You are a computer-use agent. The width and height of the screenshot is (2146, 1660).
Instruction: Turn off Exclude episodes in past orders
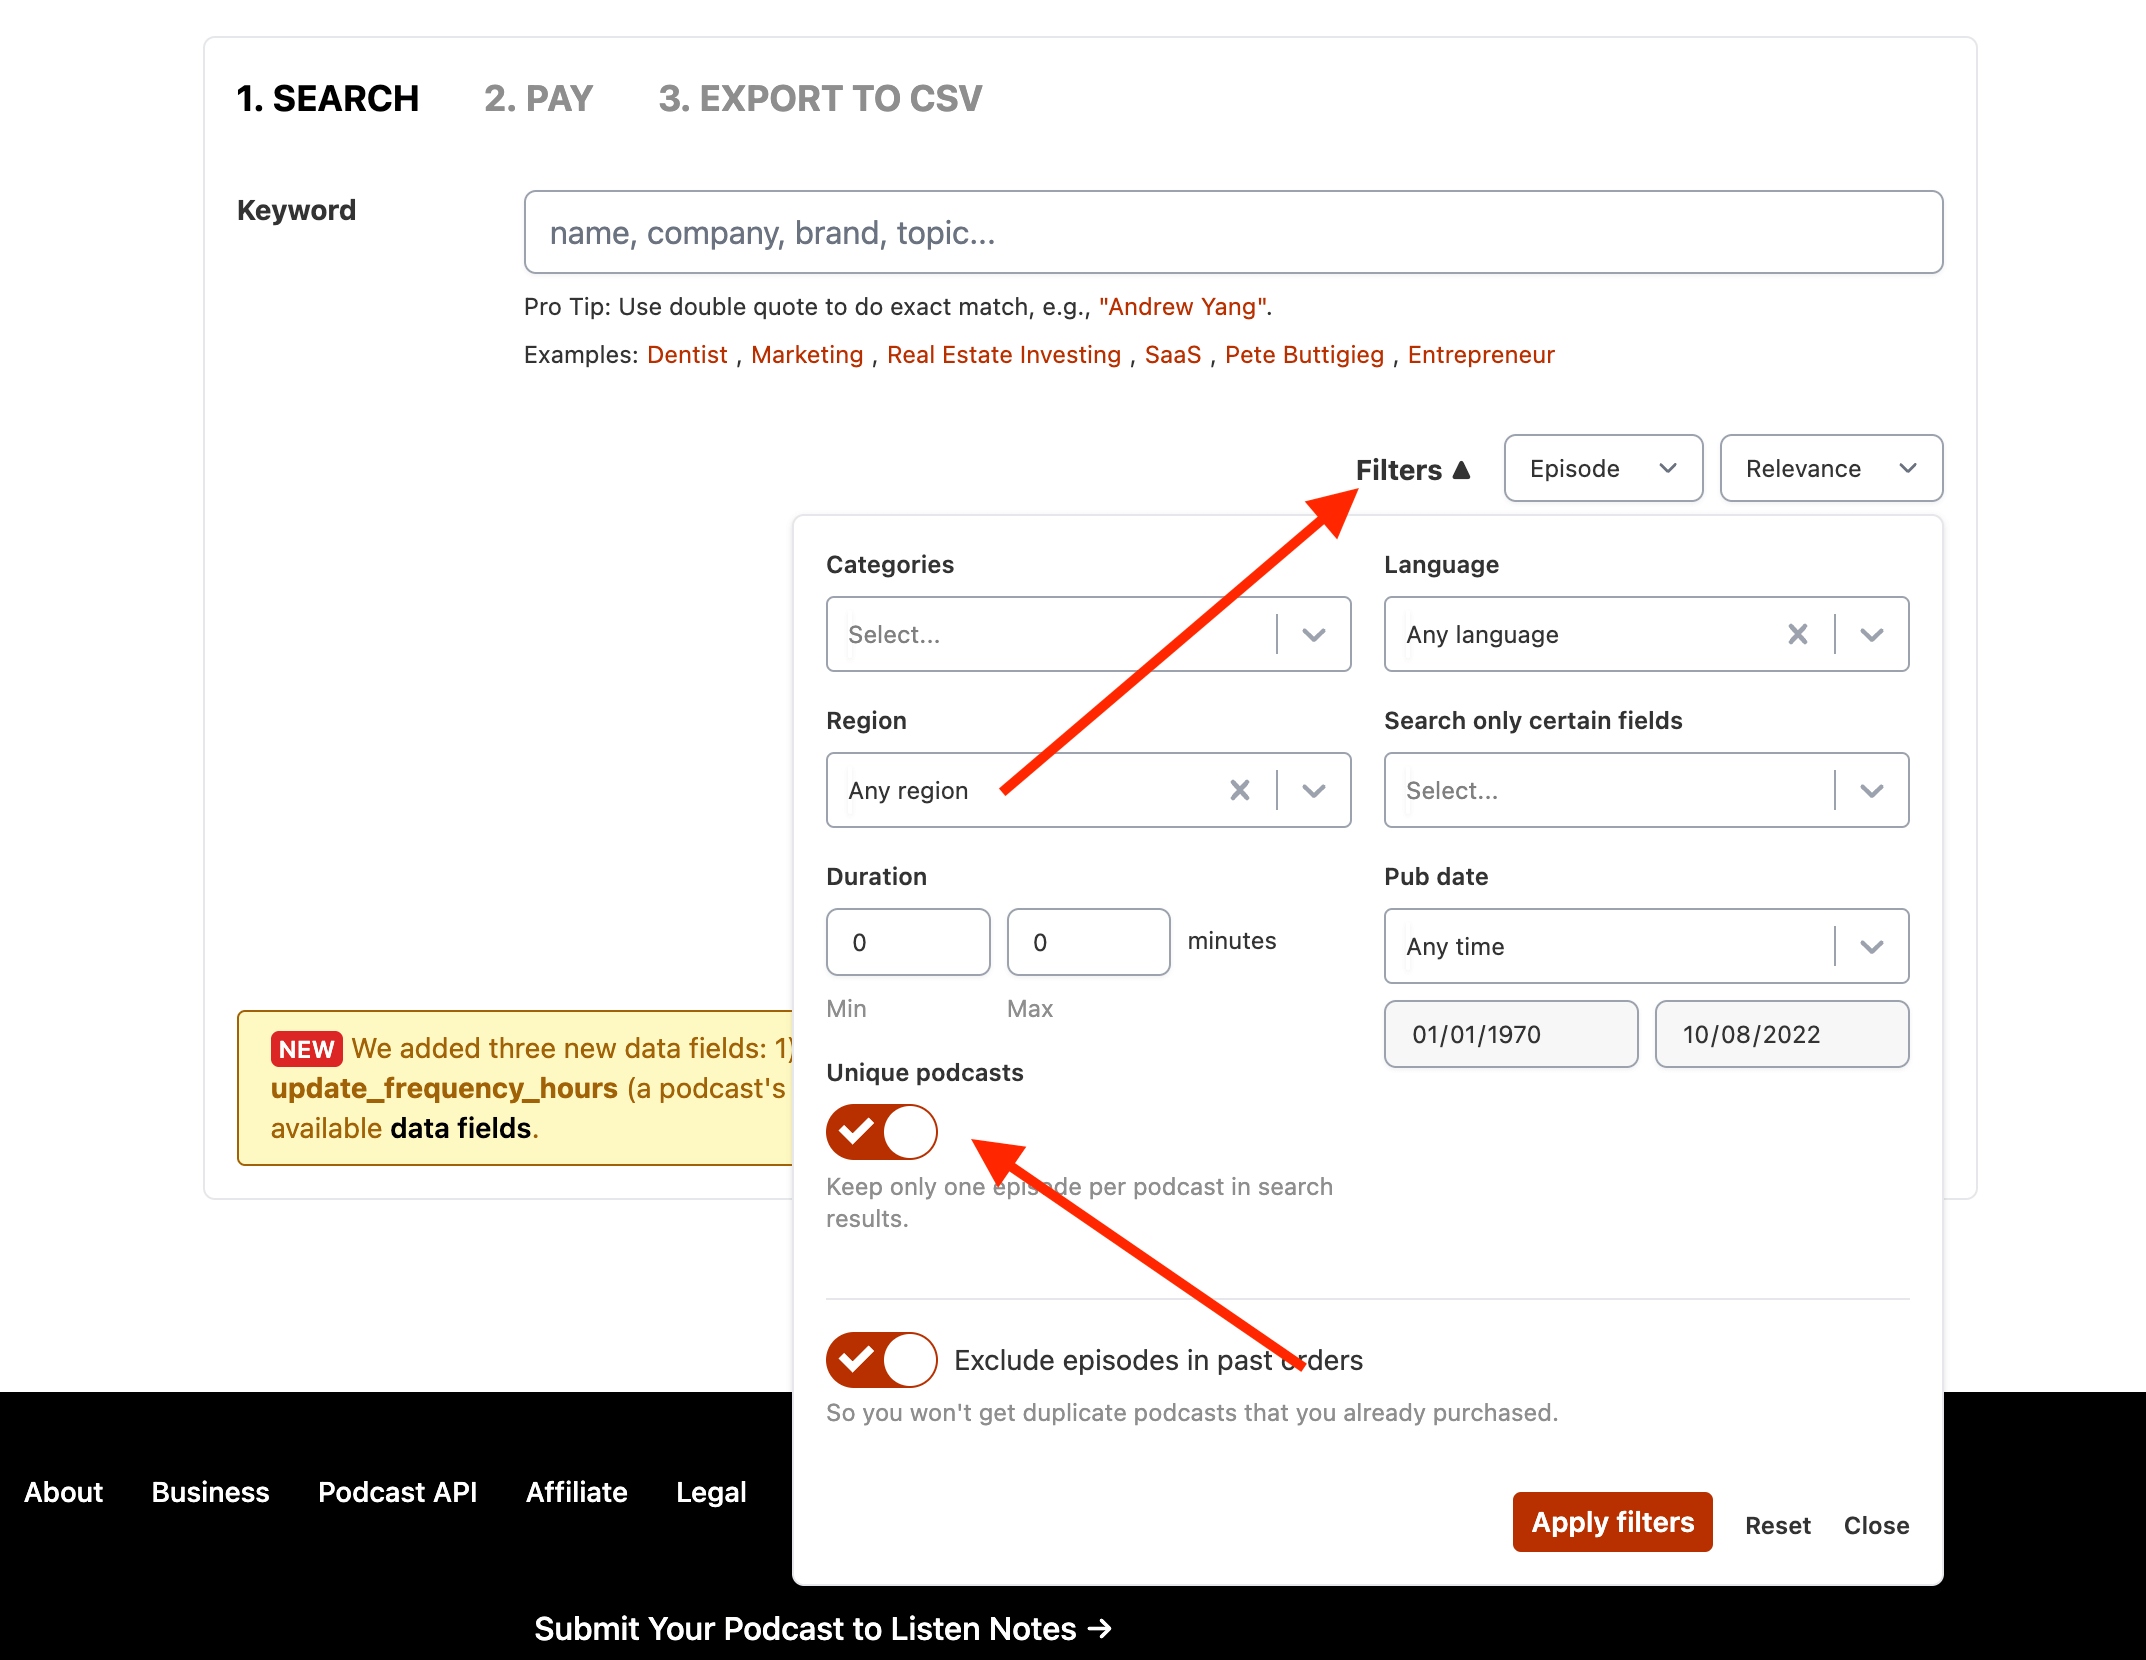pyautogui.click(x=881, y=1360)
